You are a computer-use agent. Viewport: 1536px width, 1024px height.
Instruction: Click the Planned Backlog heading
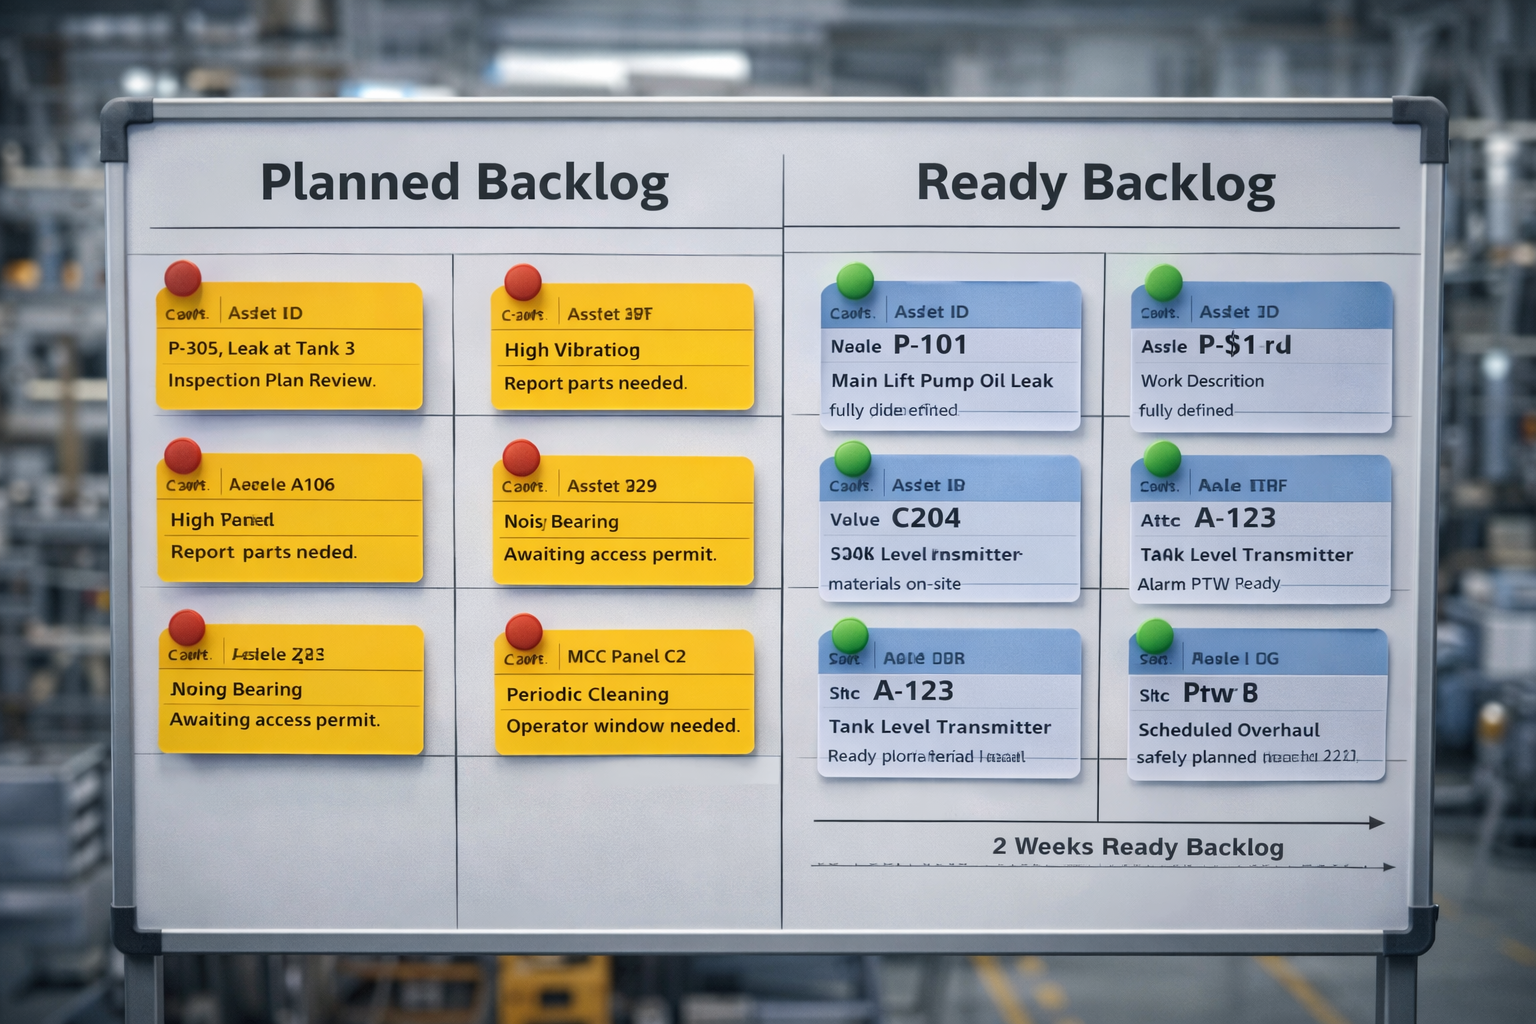(464, 183)
